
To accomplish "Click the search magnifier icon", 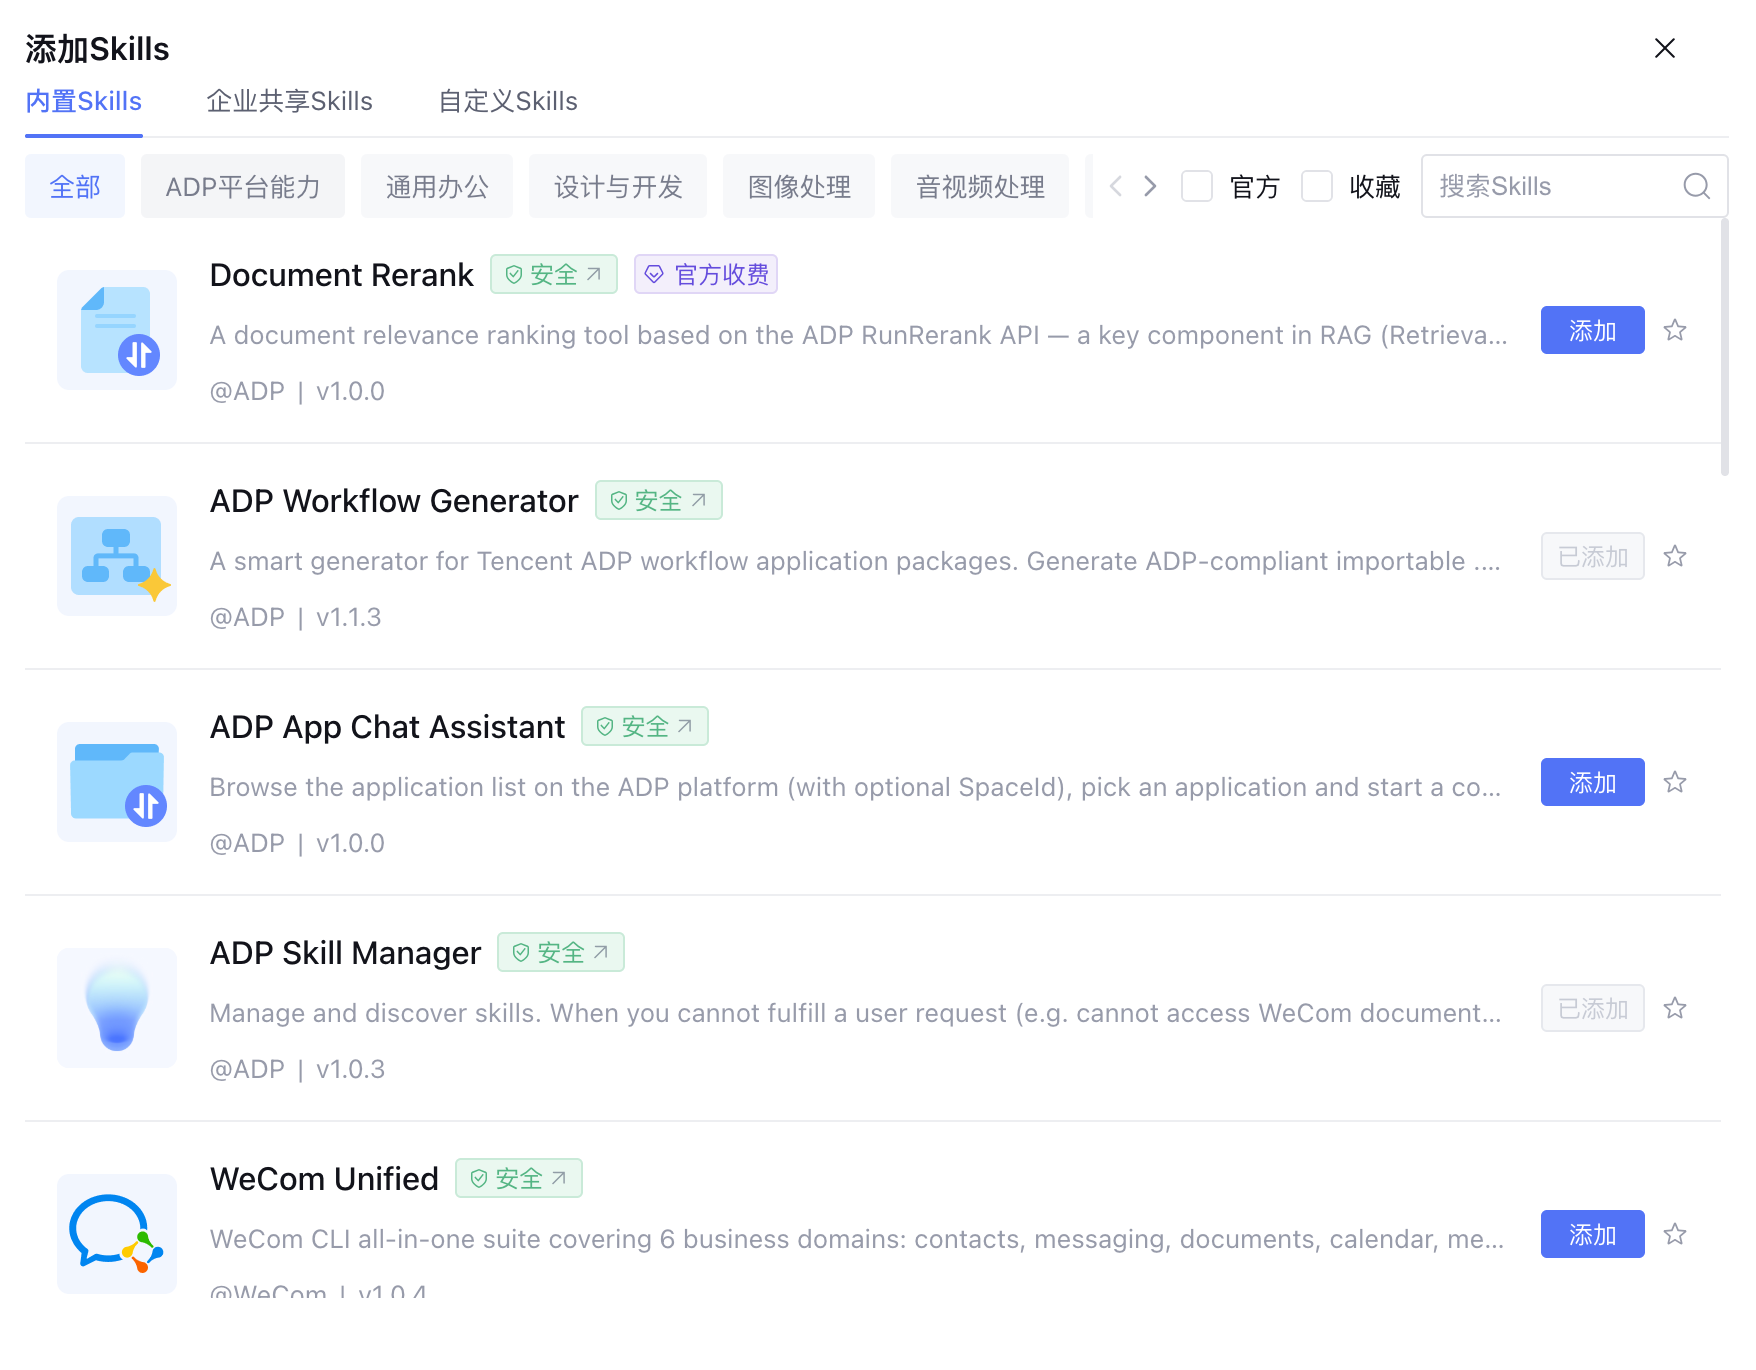I will click(1696, 186).
